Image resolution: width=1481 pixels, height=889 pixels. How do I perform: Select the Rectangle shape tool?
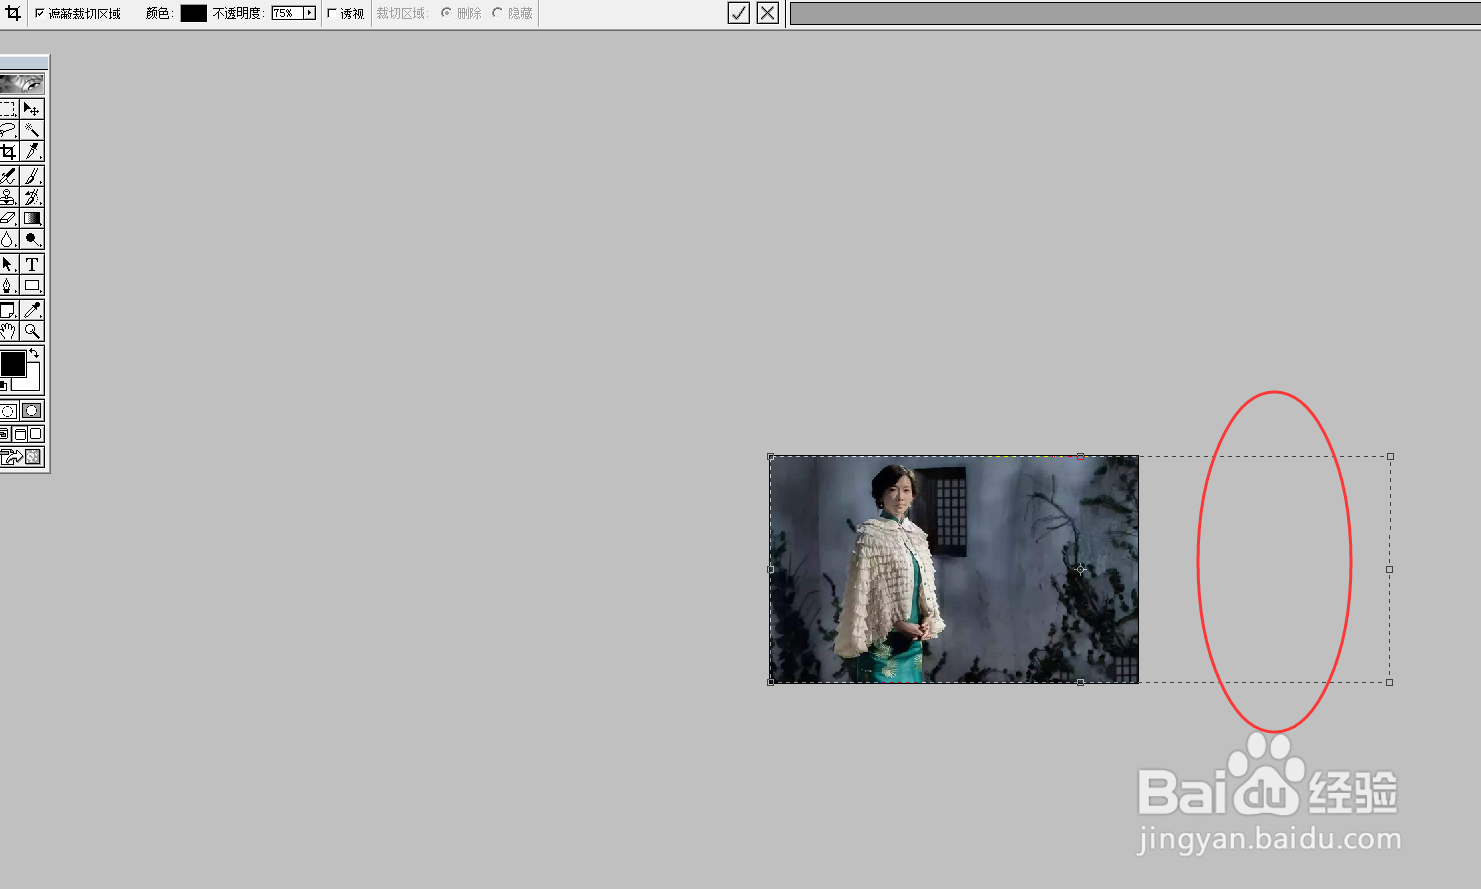point(32,285)
